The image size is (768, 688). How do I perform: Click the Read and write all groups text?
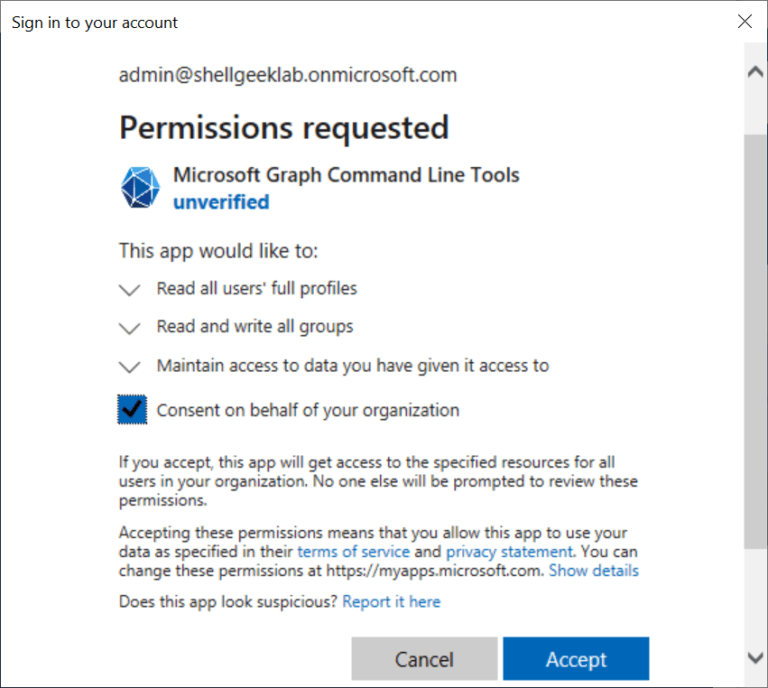click(x=255, y=327)
